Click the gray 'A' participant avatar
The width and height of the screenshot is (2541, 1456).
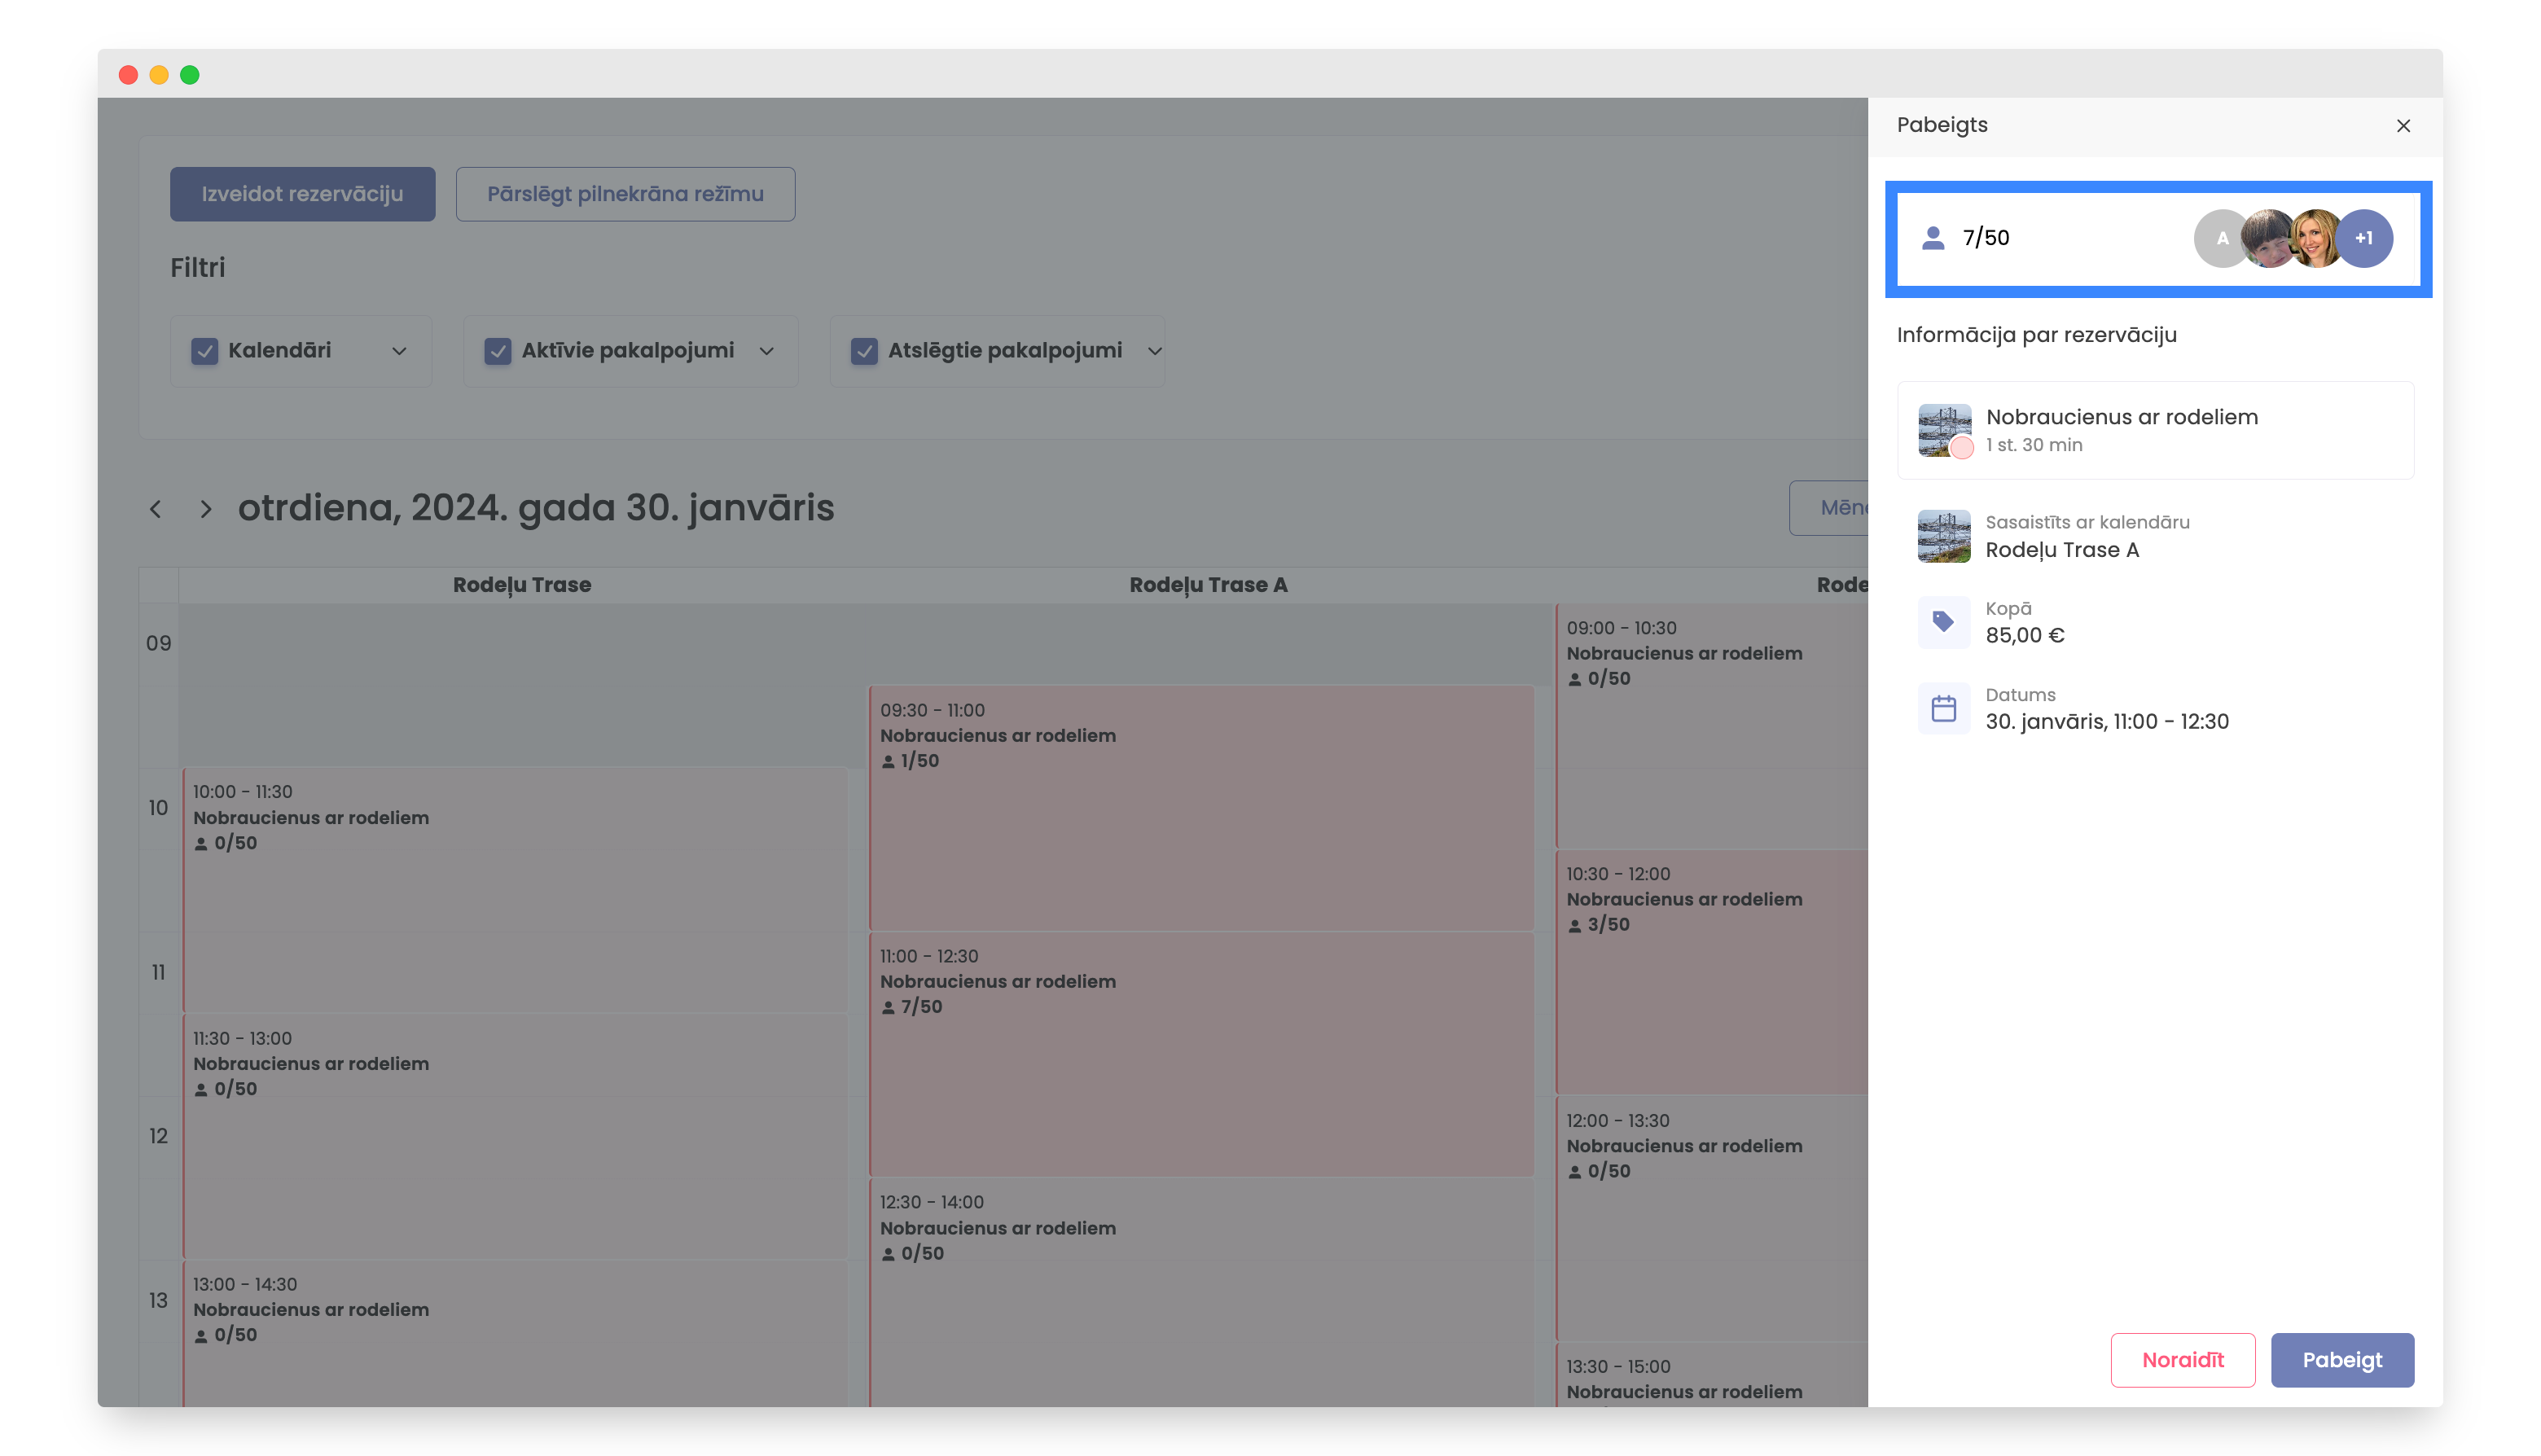pyautogui.click(x=2220, y=238)
